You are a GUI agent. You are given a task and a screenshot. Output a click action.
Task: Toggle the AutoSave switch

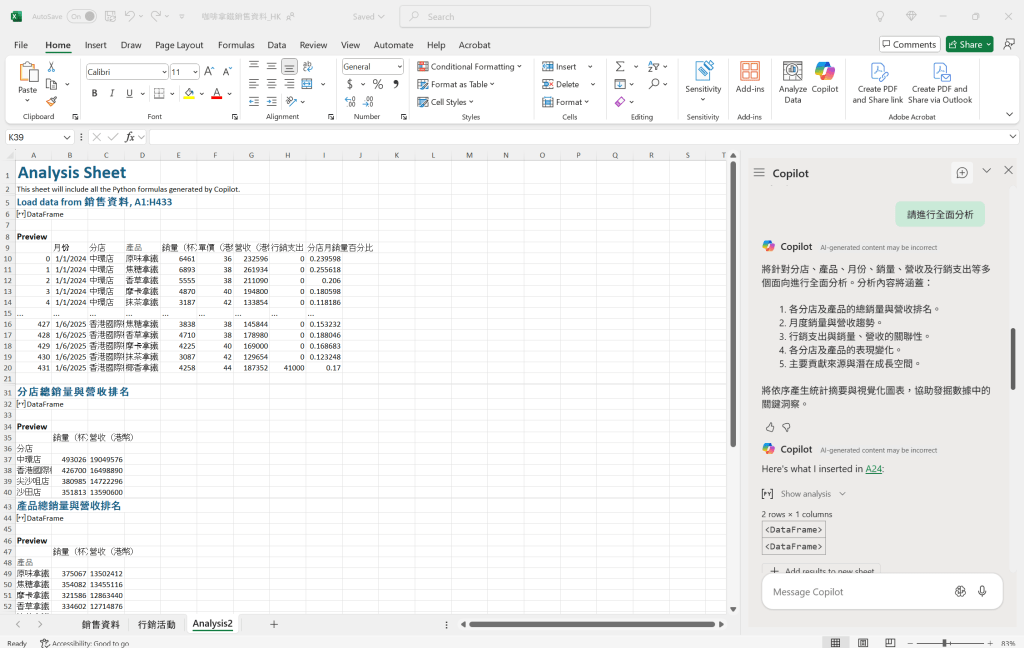[x=82, y=16]
